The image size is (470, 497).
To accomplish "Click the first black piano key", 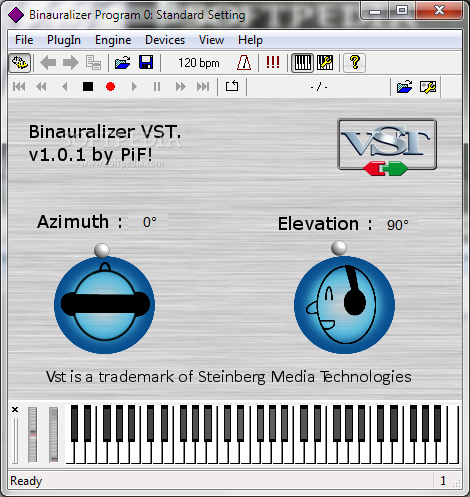I will pos(74,423).
